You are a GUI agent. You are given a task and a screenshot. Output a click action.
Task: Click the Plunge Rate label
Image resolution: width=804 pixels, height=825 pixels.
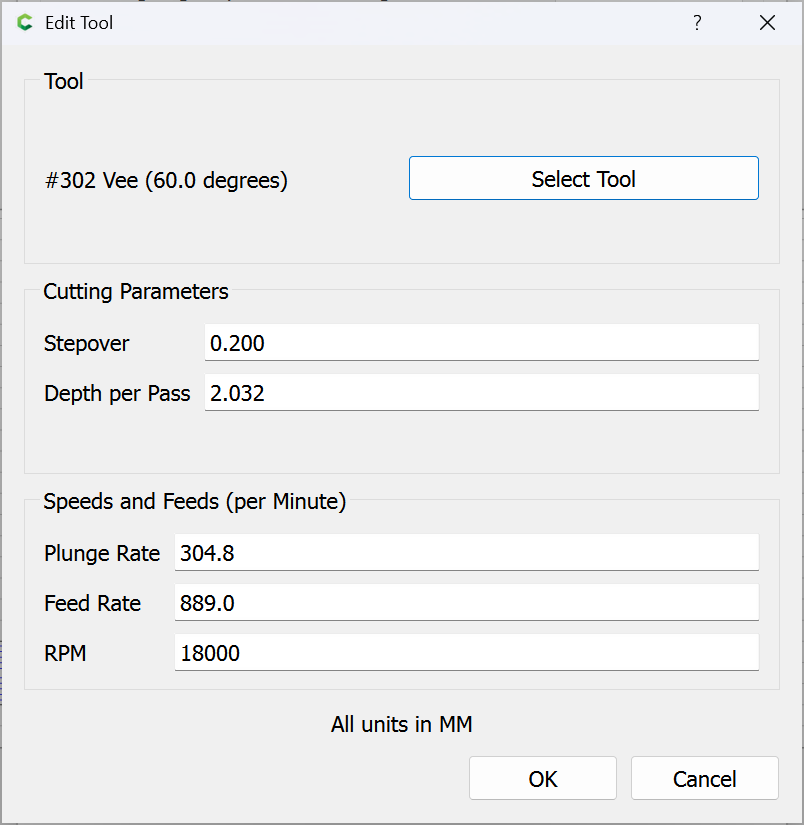(x=102, y=554)
